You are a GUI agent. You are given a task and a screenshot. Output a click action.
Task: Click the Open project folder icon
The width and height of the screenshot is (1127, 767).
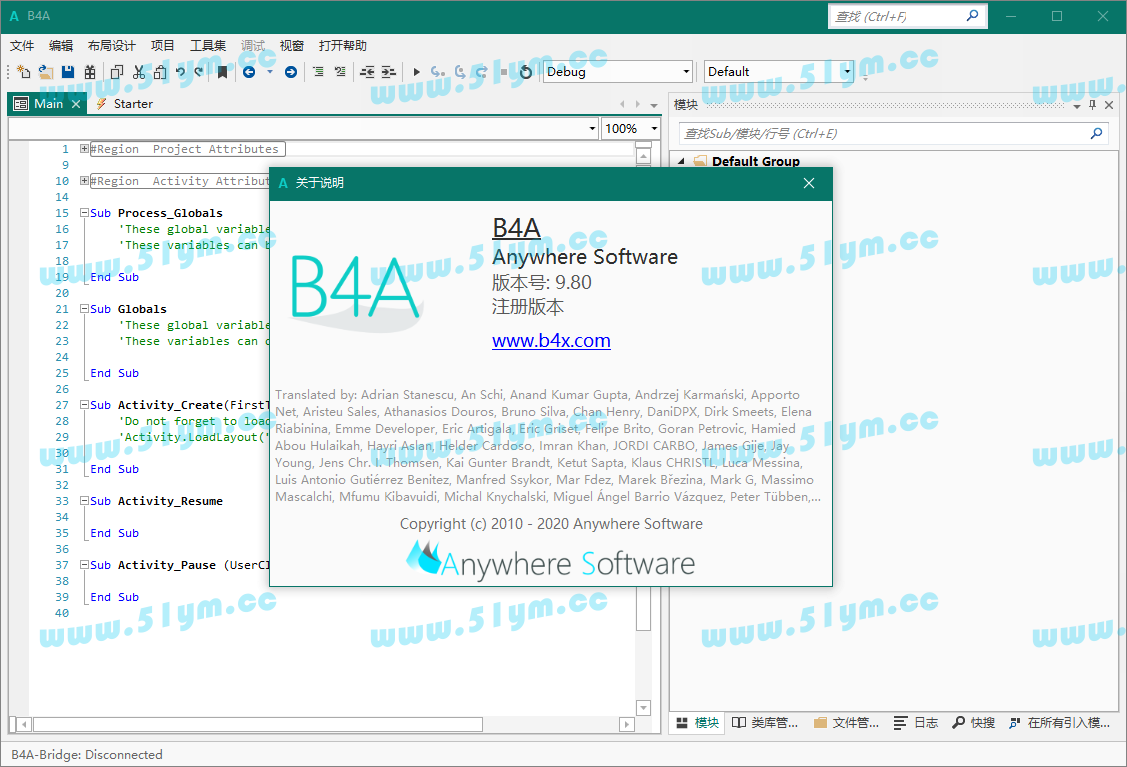46,71
